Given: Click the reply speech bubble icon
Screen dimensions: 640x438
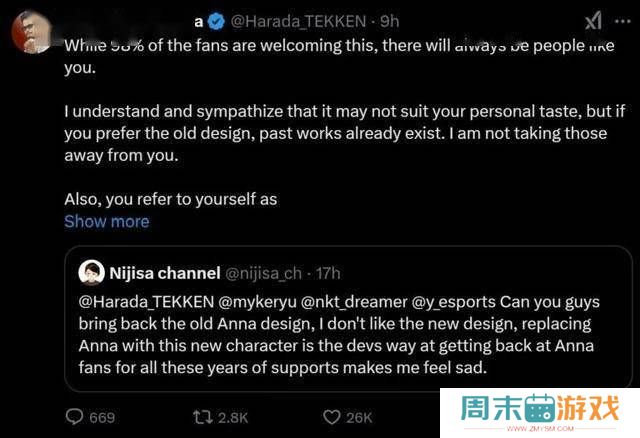Looking at the screenshot, I should coord(75,416).
